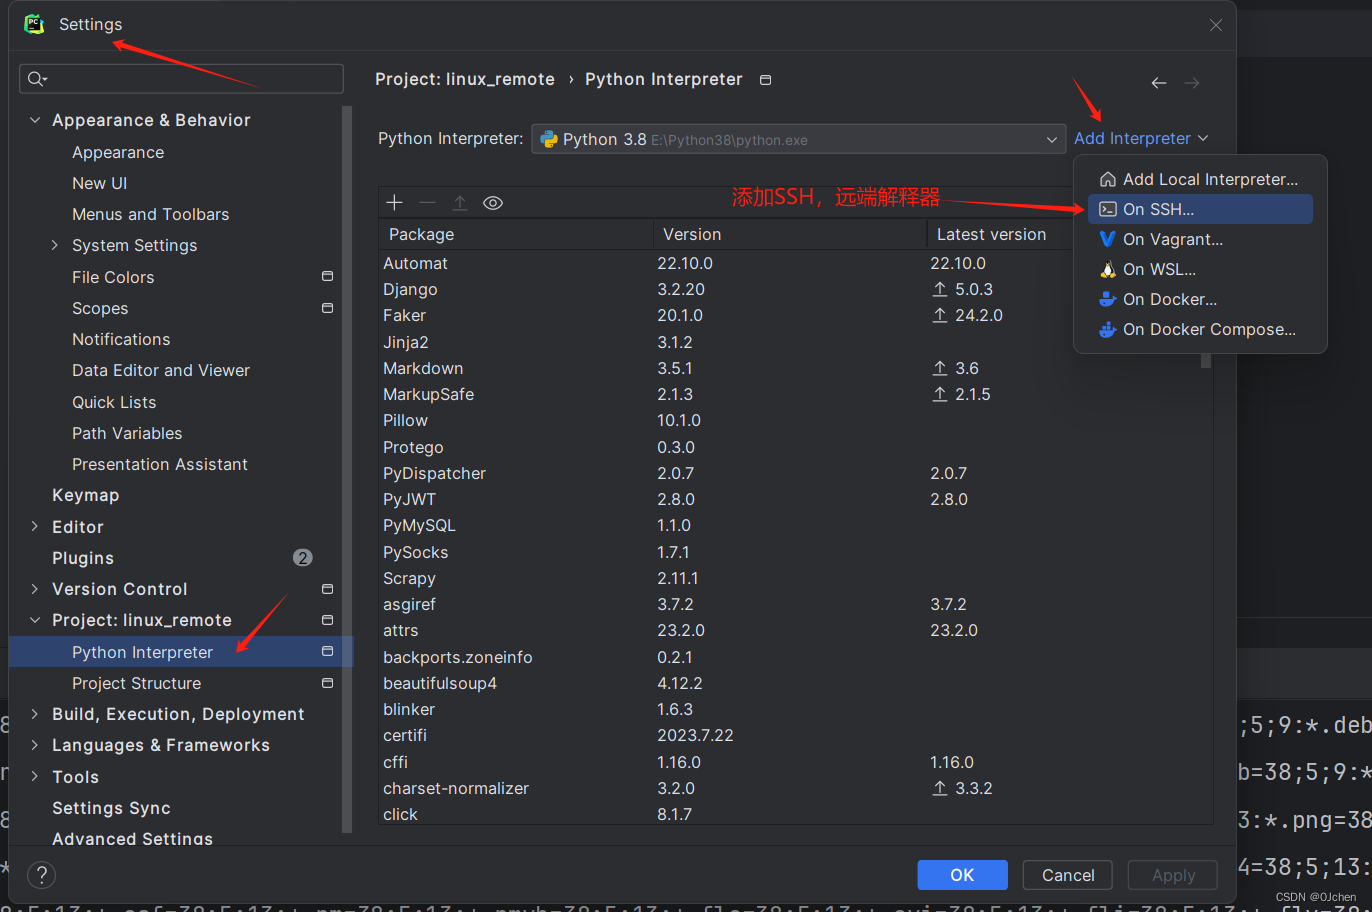Choose On Docker Compose interpreter option
This screenshot has height=912, width=1372.
[x=1200, y=329]
